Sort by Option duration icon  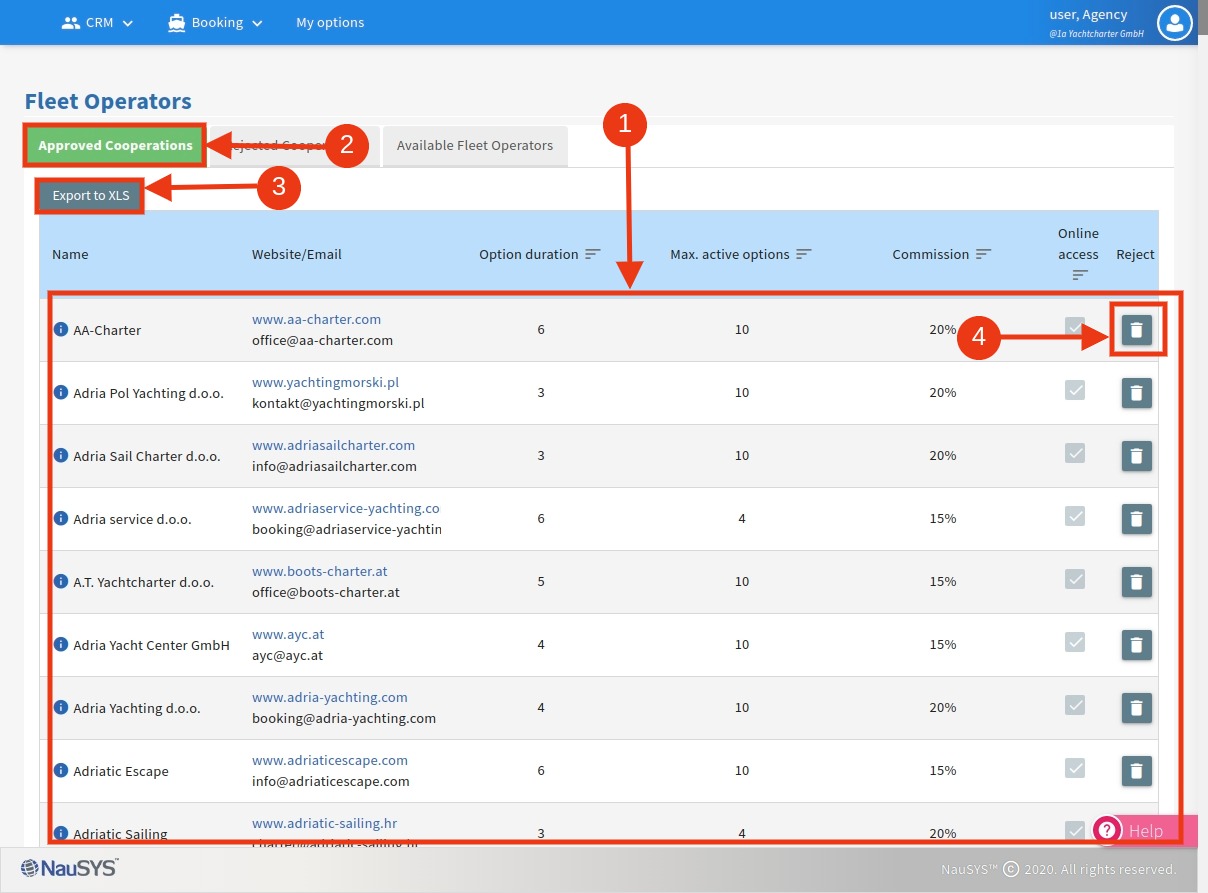[593, 254]
